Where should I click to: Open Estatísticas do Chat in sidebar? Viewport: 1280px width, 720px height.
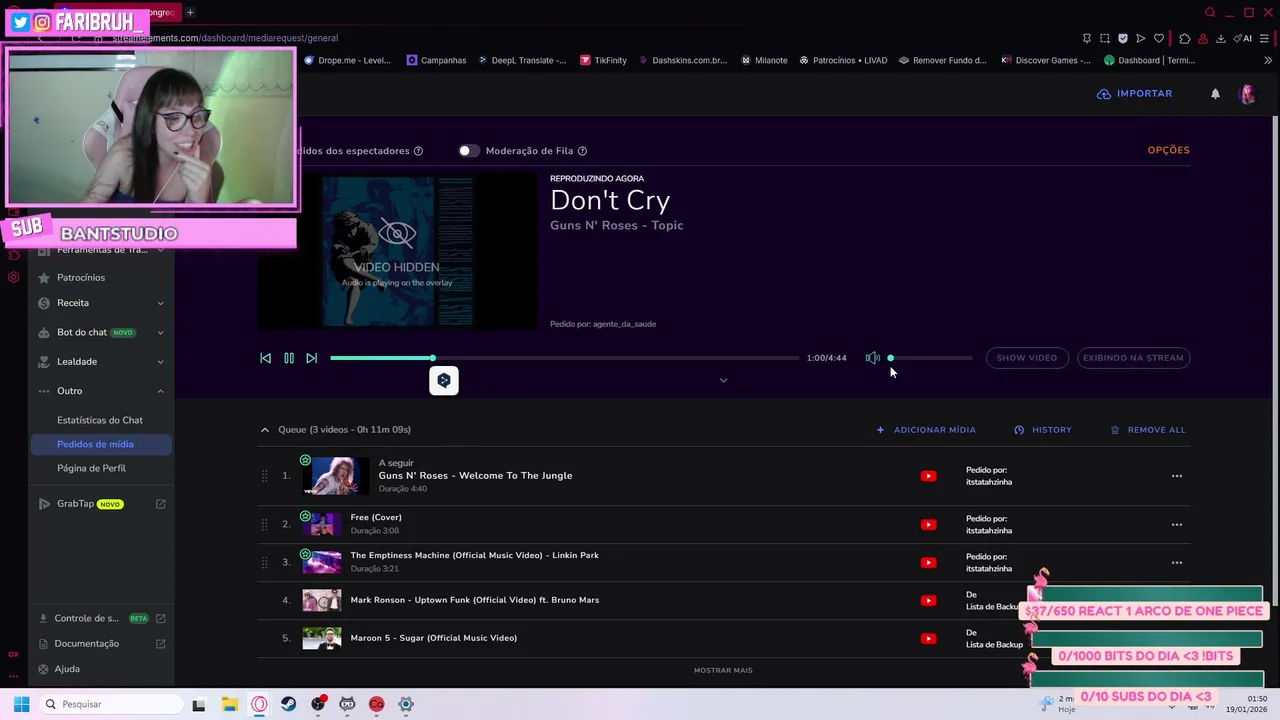point(100,420)
